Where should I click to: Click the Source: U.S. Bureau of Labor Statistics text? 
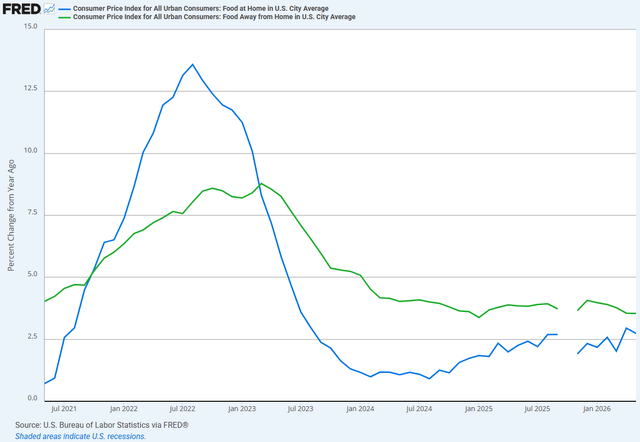(102, 425)
